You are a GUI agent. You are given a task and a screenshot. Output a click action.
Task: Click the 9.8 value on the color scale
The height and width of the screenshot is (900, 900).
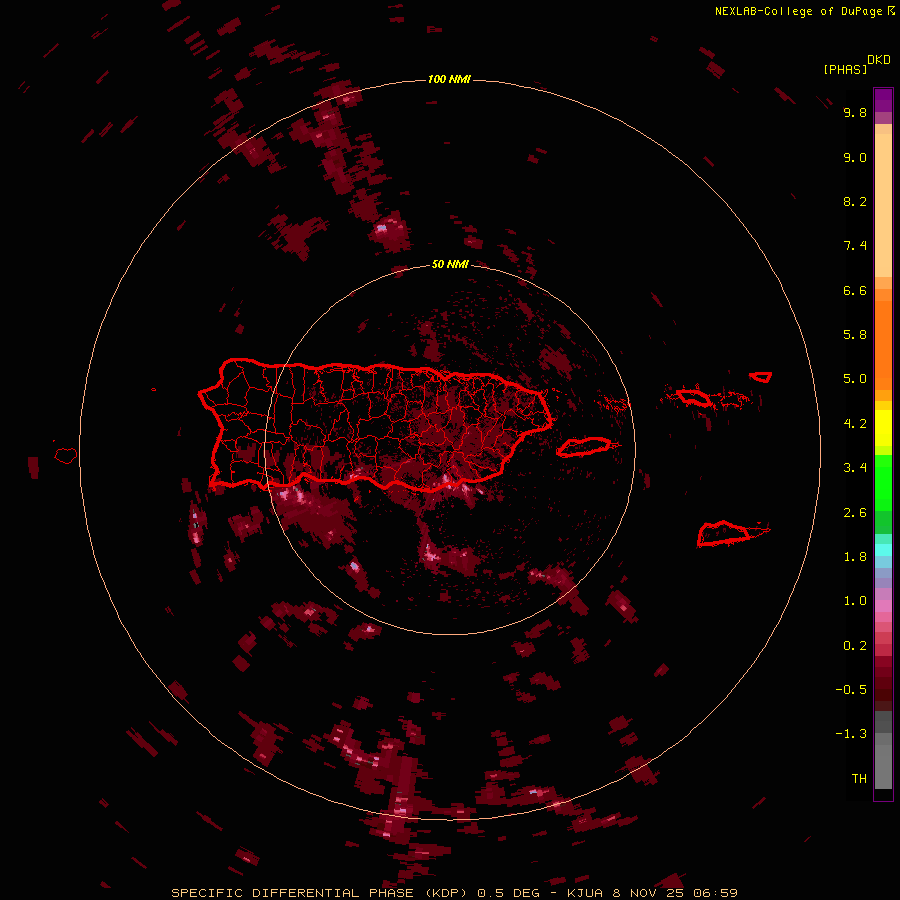point(855,112)
